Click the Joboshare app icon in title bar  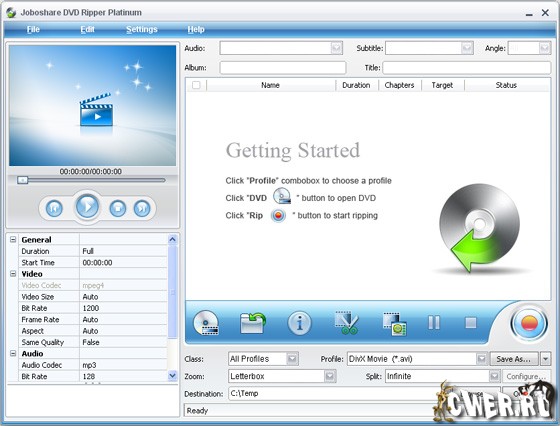click(x=11, y=12)
